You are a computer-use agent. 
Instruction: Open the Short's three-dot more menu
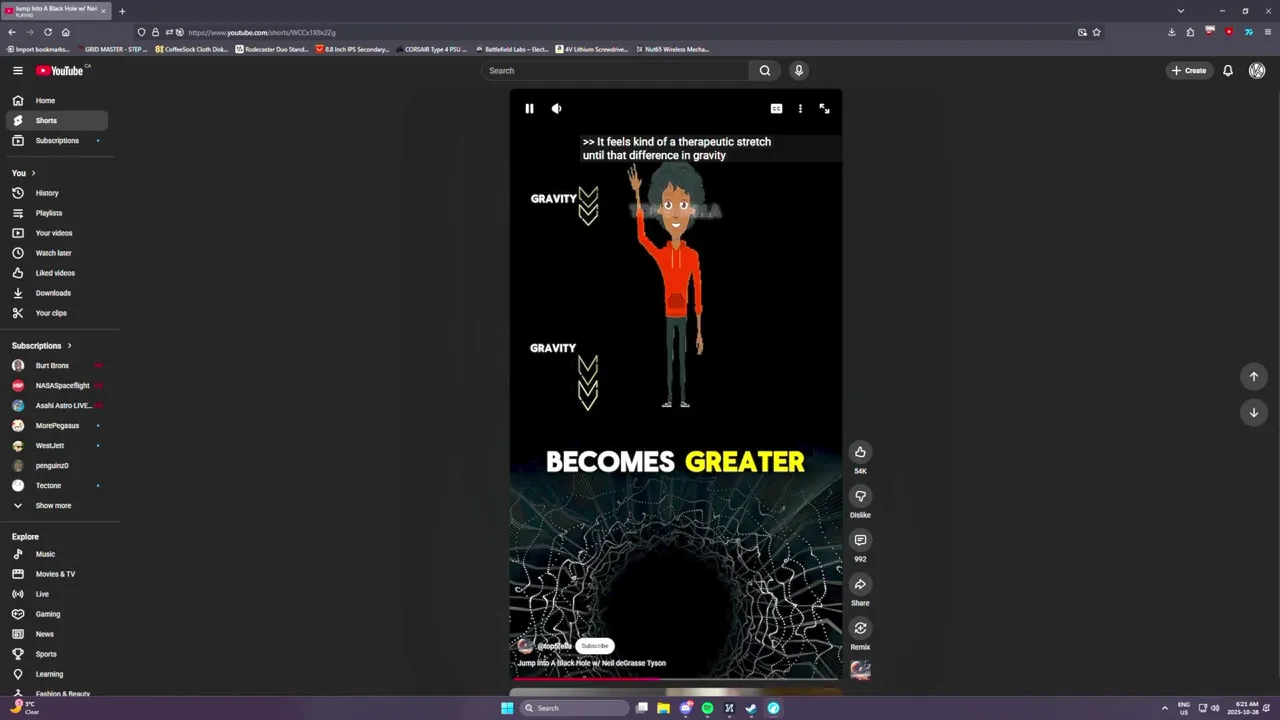[x=800, y=108]
